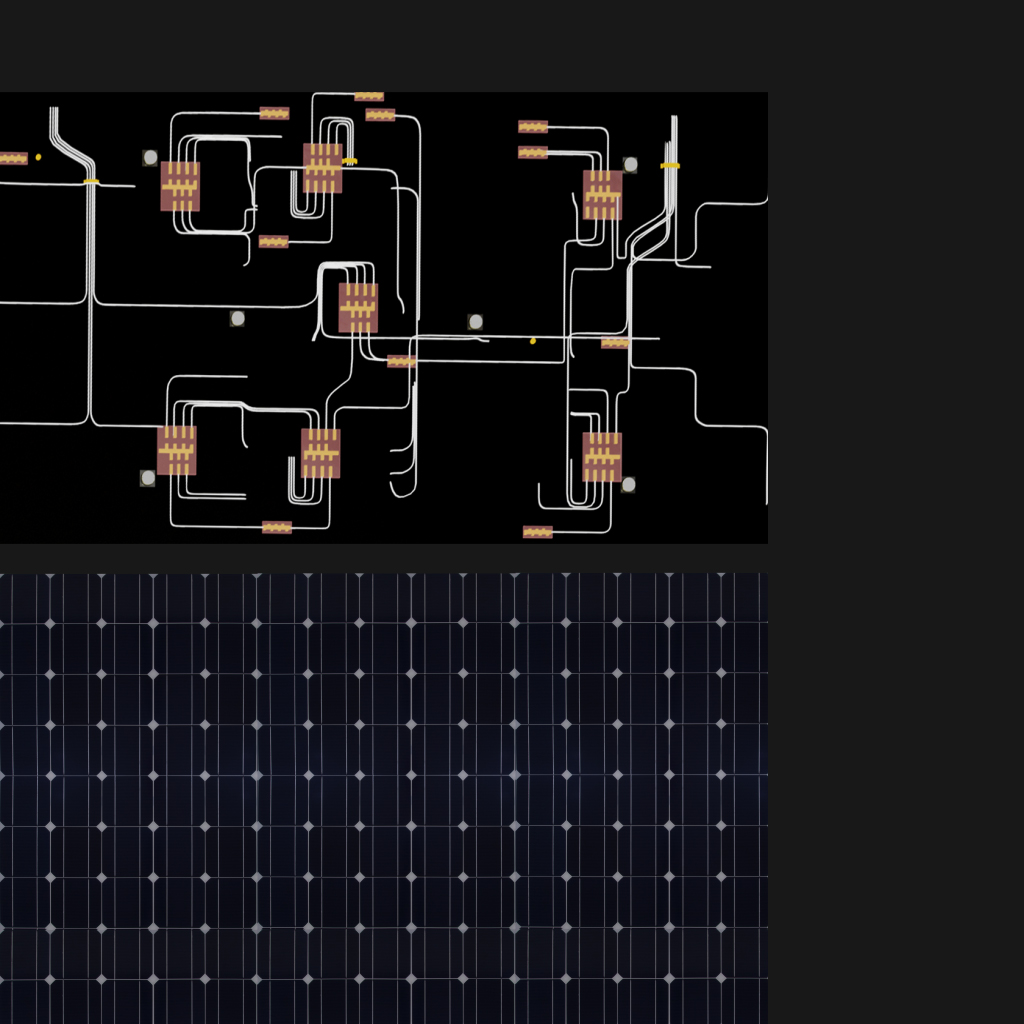1024x1024 pixels.
Task: Select the gray node beside top-right chip
Action: point(630,164)
